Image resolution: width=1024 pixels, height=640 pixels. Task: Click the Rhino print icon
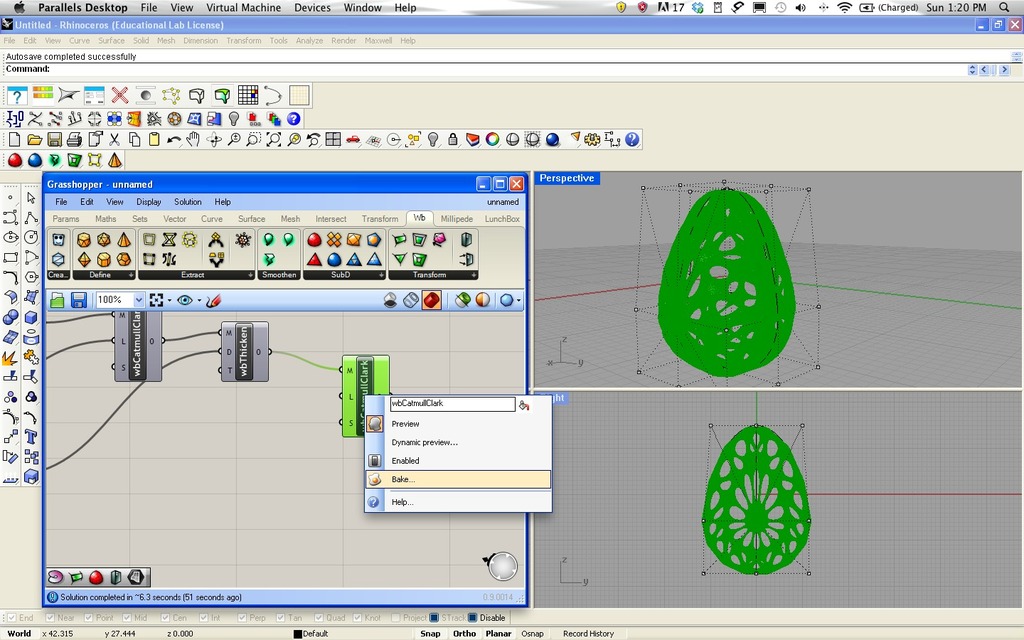[74, 139]
